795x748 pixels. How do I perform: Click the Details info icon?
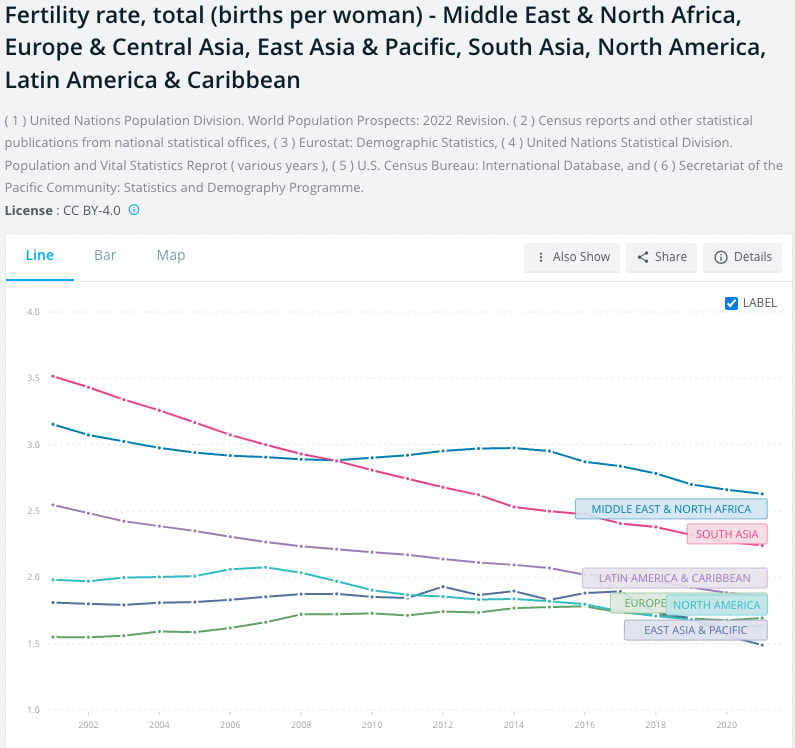coord(720,257)
